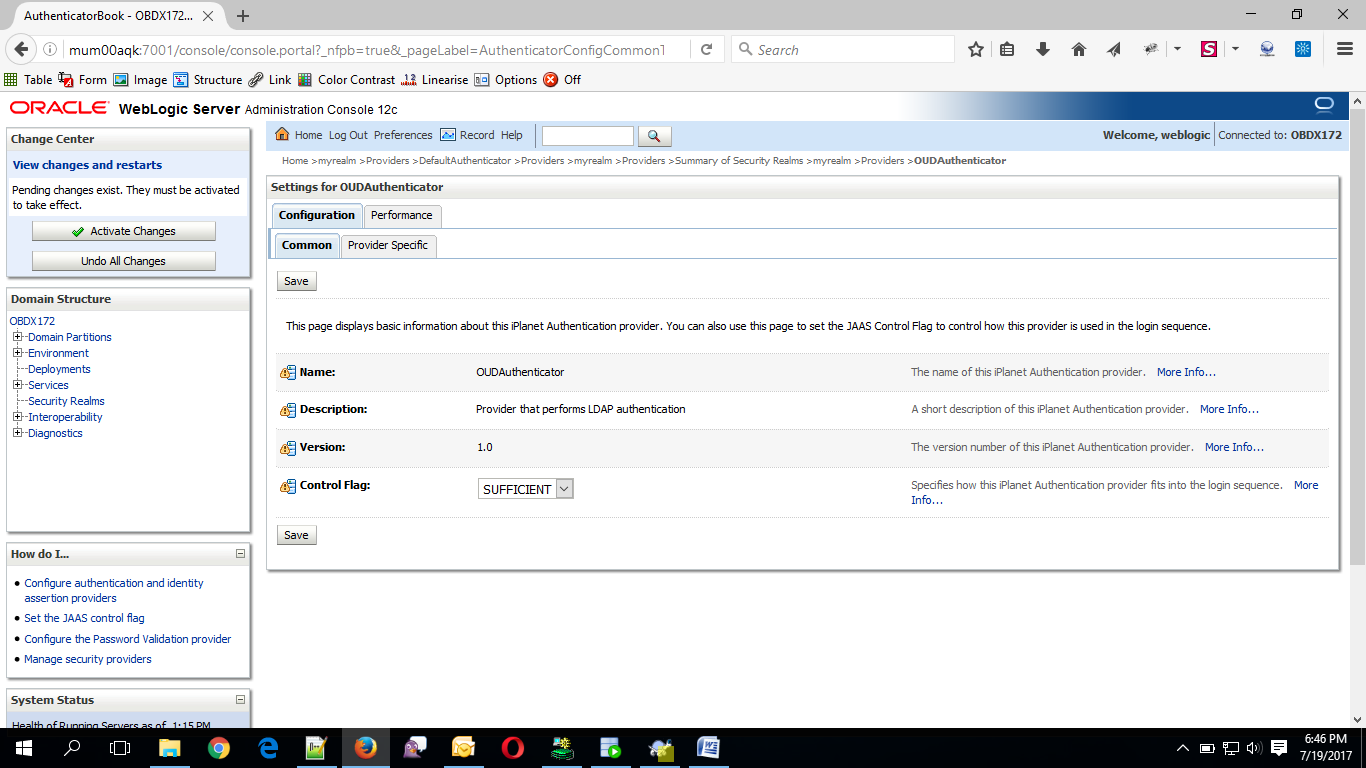Open the S extension dropdown arrow
1366x768 pixels.
click(x=1235, y=49)
